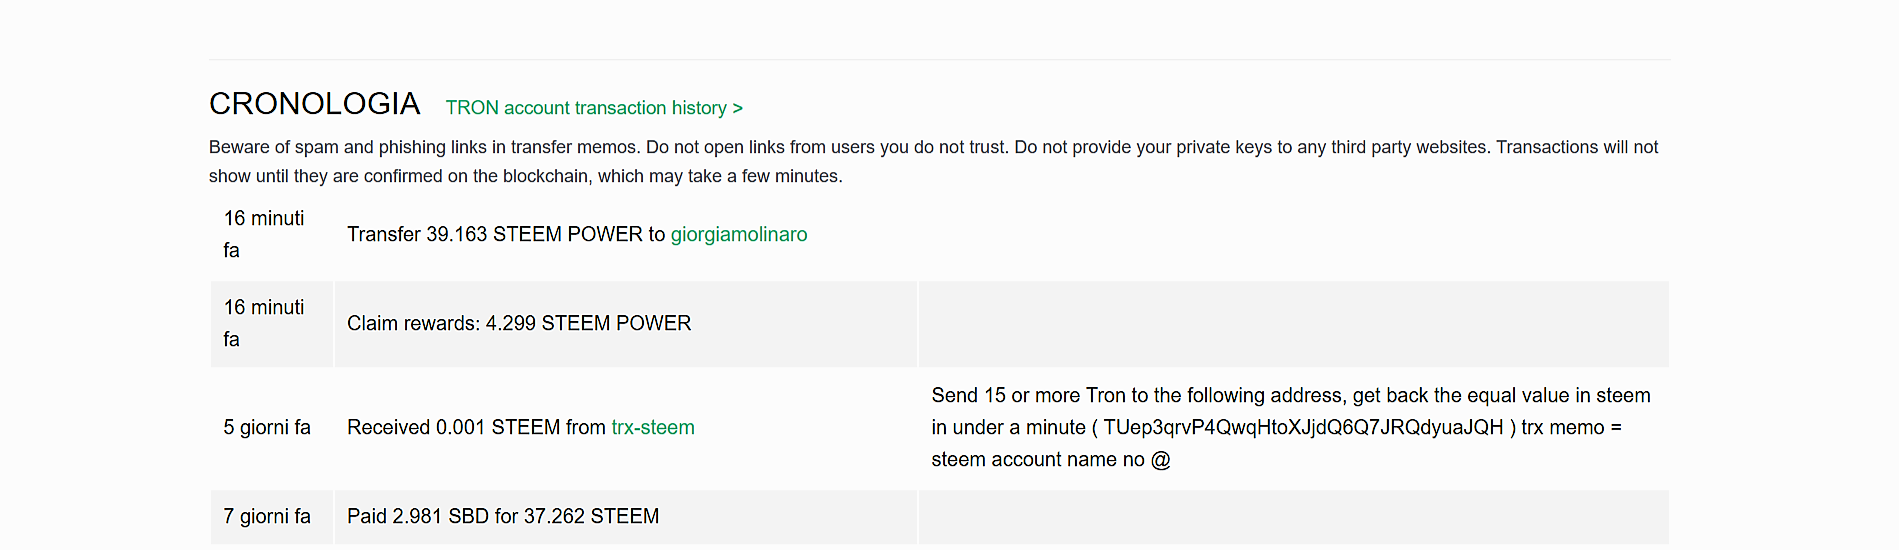This screenshot has height=550, width=1899.
Task: Click the Paid 2.981 SBD entry
Action: click(503, 516)
